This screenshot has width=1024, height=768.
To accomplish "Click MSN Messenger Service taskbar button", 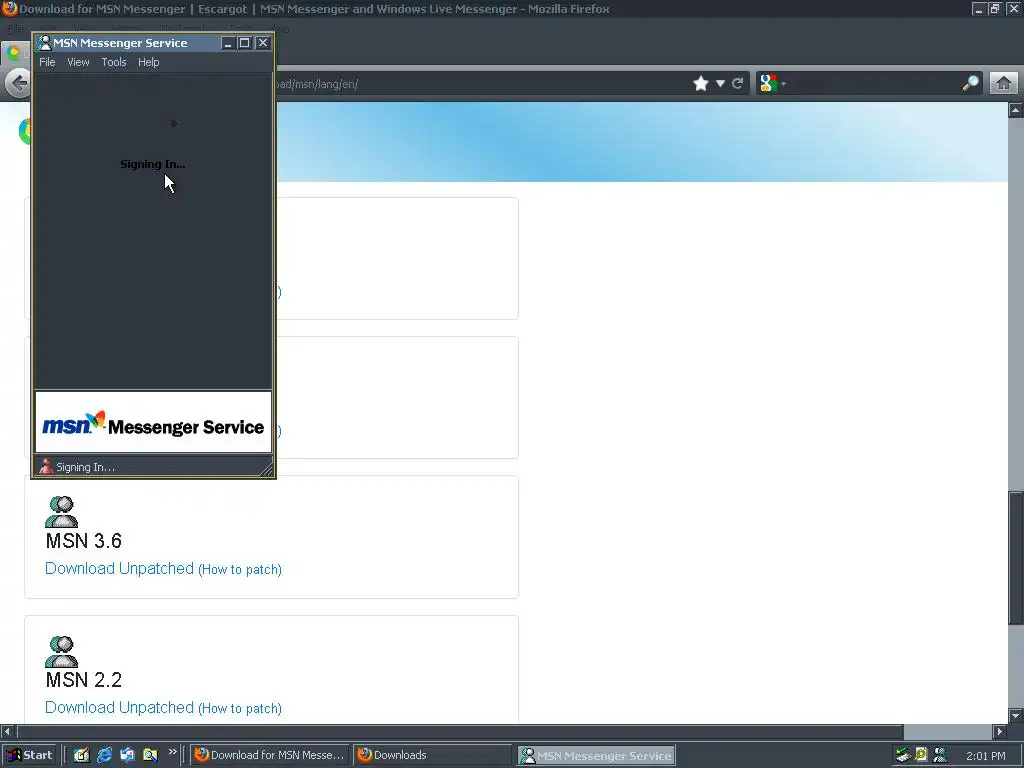I will (x=597, y=756).
